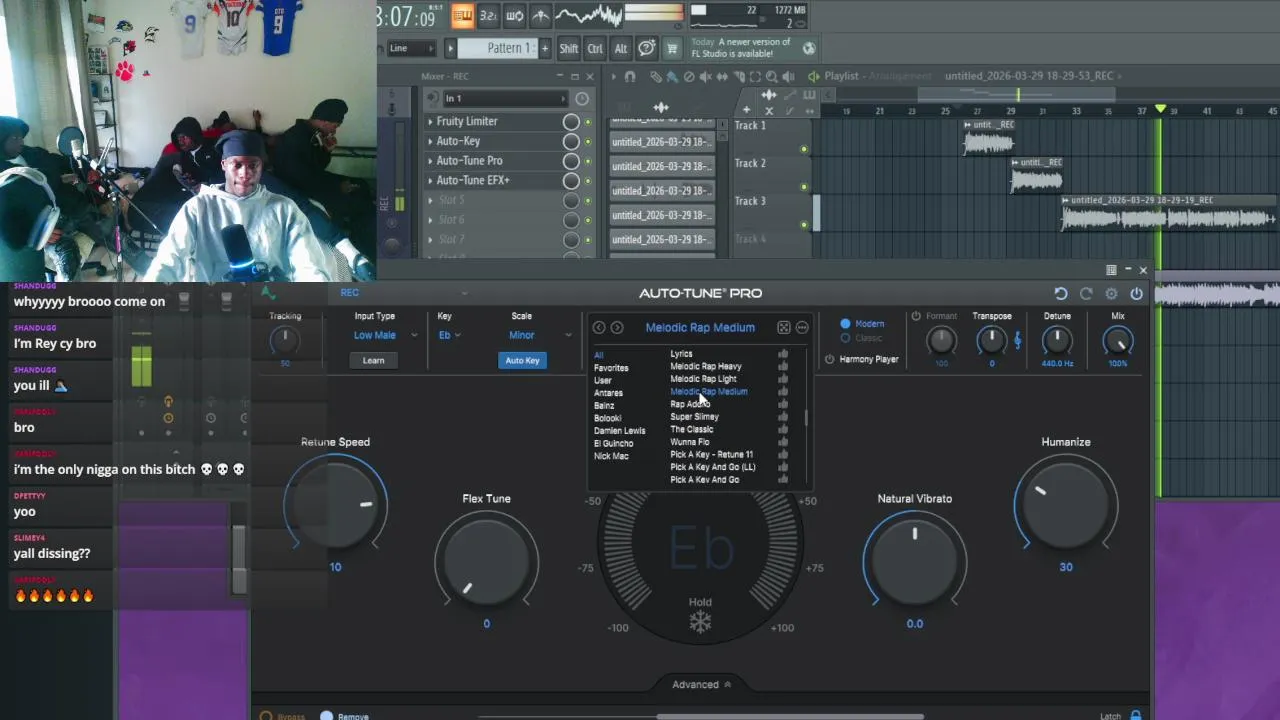Open Auto-Tune settings gear
Screen dimensions: 1280x720
tap(1111, 294)
